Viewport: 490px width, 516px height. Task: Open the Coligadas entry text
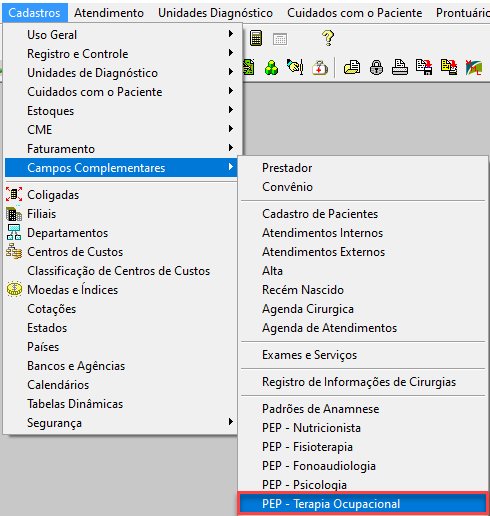(53, 195)
